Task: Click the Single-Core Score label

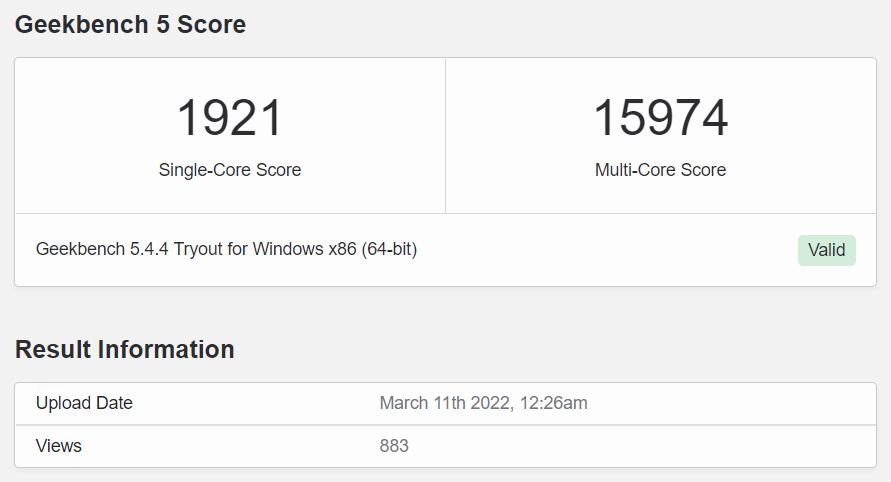Action: 230,170
